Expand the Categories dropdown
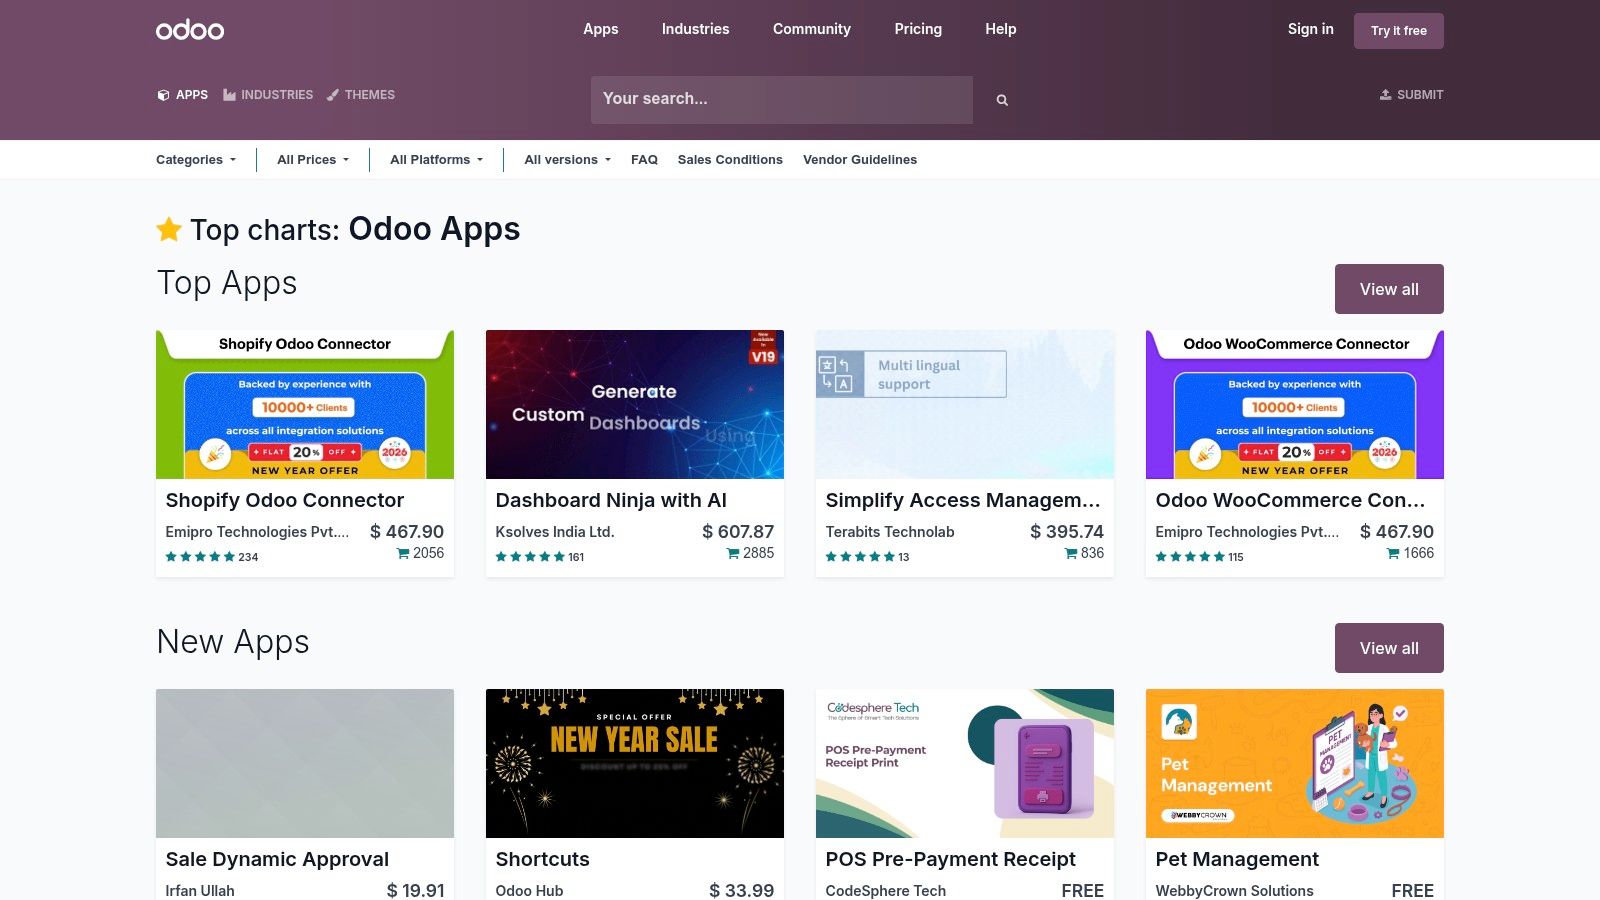Image resolution: width=1600 pixels, height=900 pixels. coord(196,159)
